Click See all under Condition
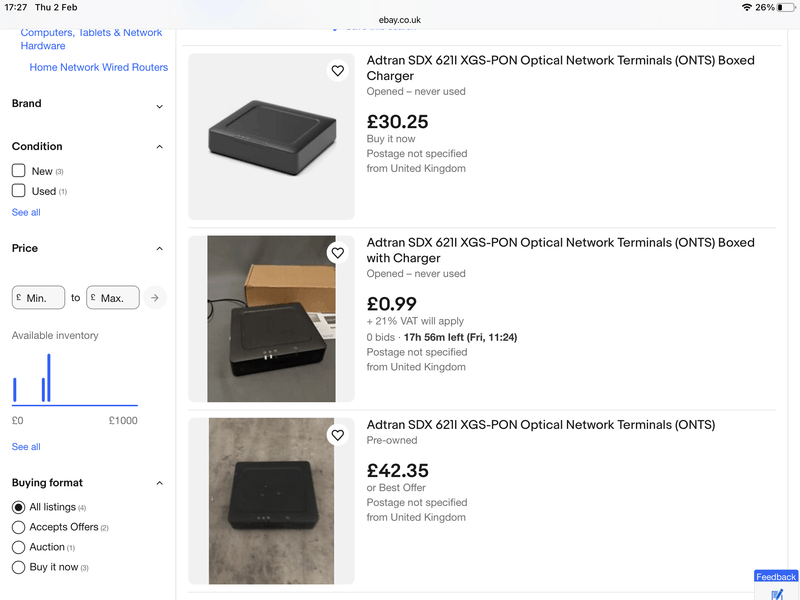This screenshot has height=600, width=800. [26, 213]
